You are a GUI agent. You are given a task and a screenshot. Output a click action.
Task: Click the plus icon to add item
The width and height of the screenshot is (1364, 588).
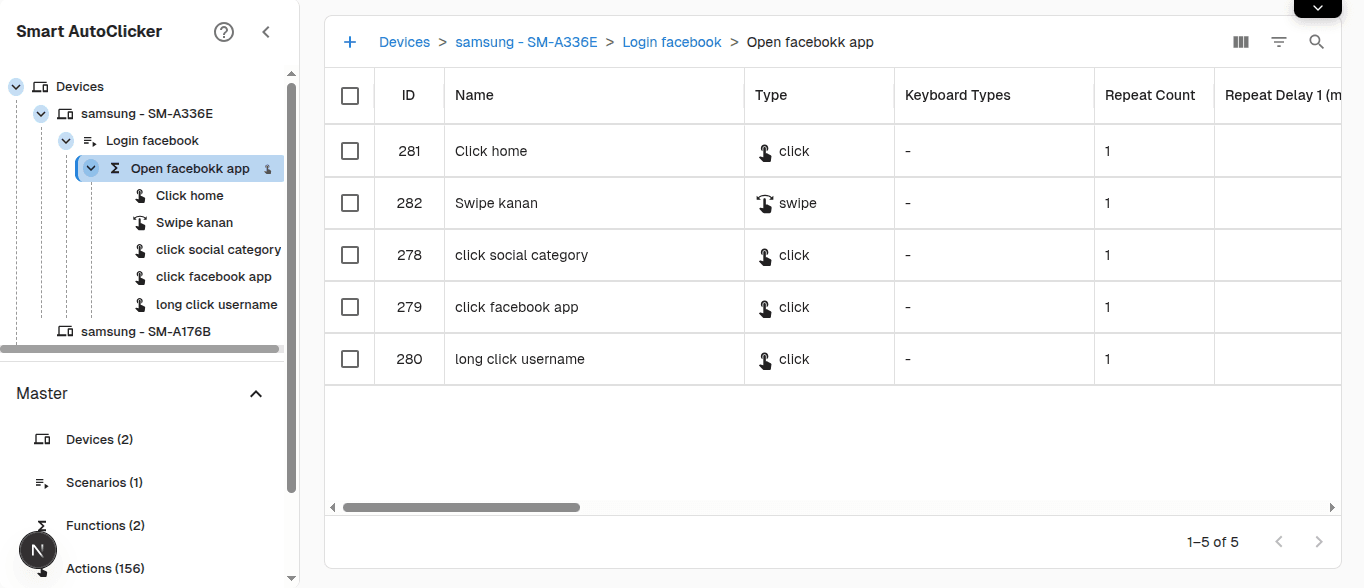(350, 42)
